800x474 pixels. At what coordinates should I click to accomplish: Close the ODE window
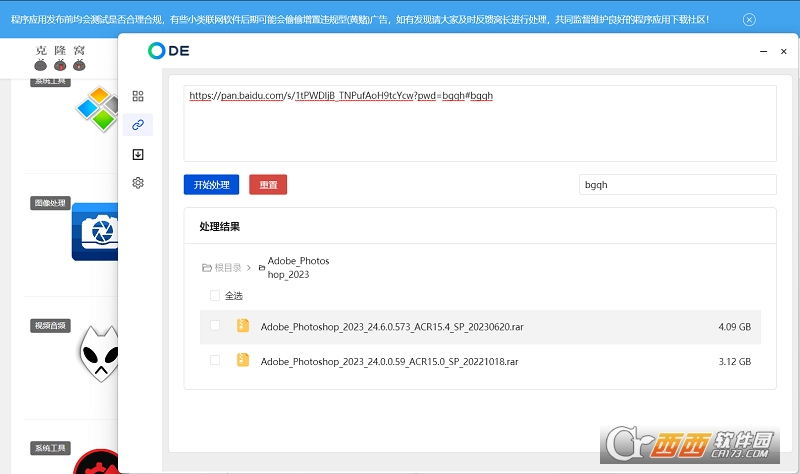784,52
